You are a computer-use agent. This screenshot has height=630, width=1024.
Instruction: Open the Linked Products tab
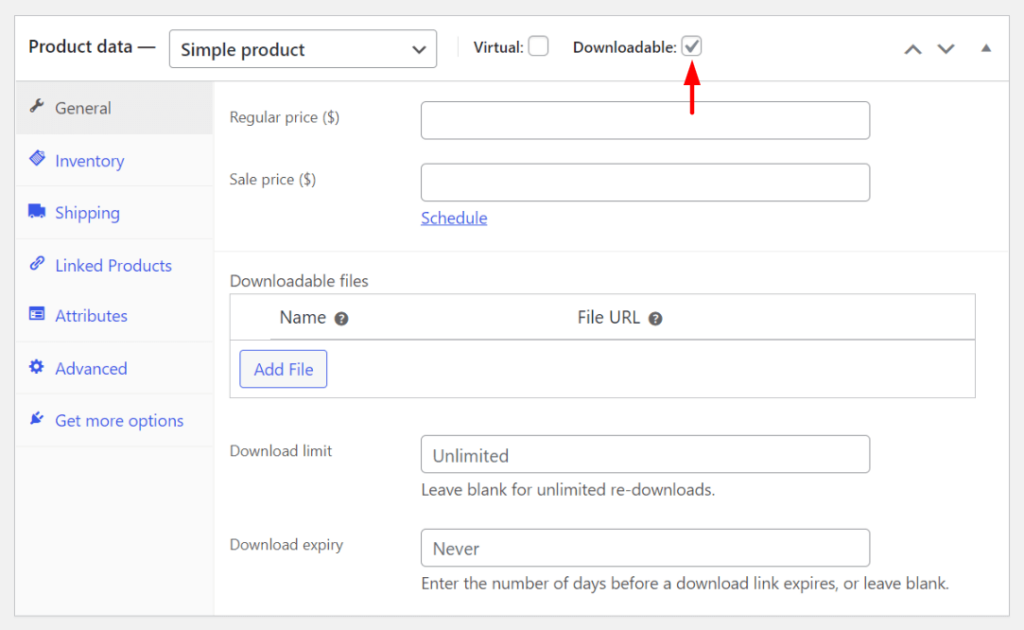pyautogui.click(x=112, y=265)
